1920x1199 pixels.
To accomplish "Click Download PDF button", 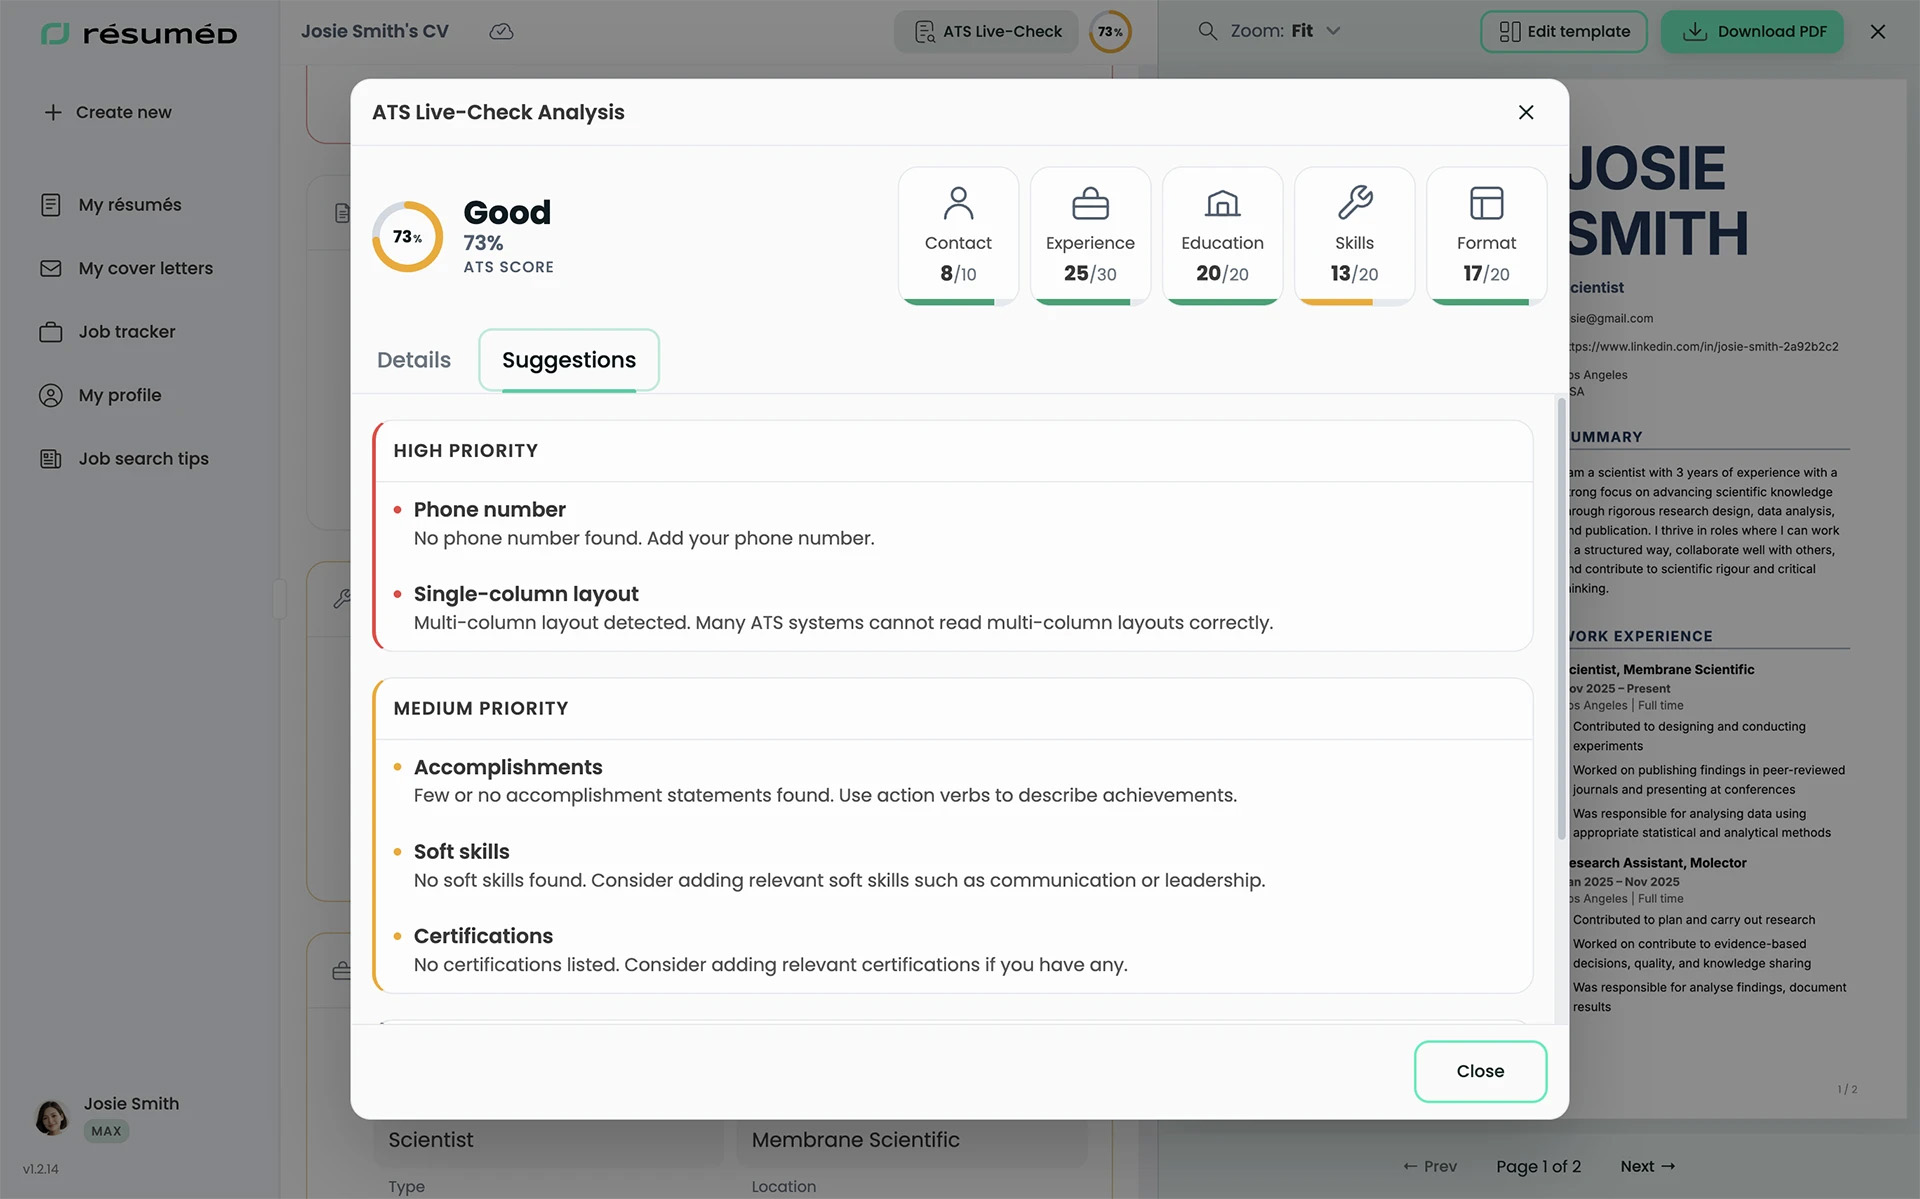I will click(x=1752, y=32).
